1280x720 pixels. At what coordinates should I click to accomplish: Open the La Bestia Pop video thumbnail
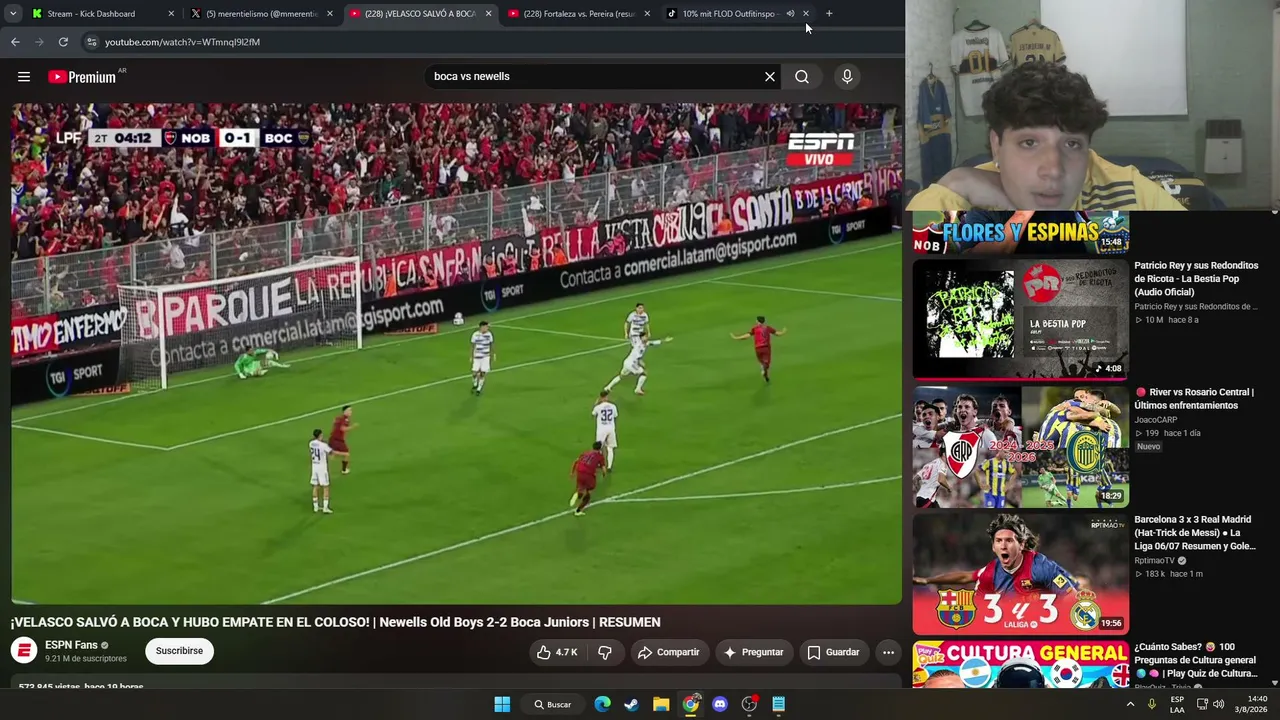(1020, 320)
